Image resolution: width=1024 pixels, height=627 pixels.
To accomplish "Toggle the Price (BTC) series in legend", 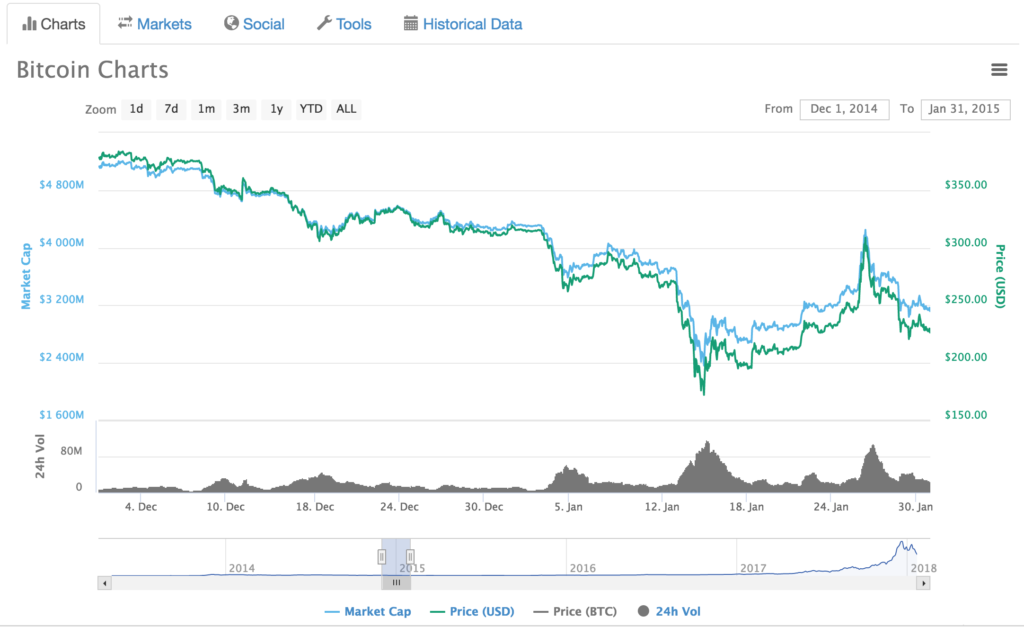I will coord(575,611).
